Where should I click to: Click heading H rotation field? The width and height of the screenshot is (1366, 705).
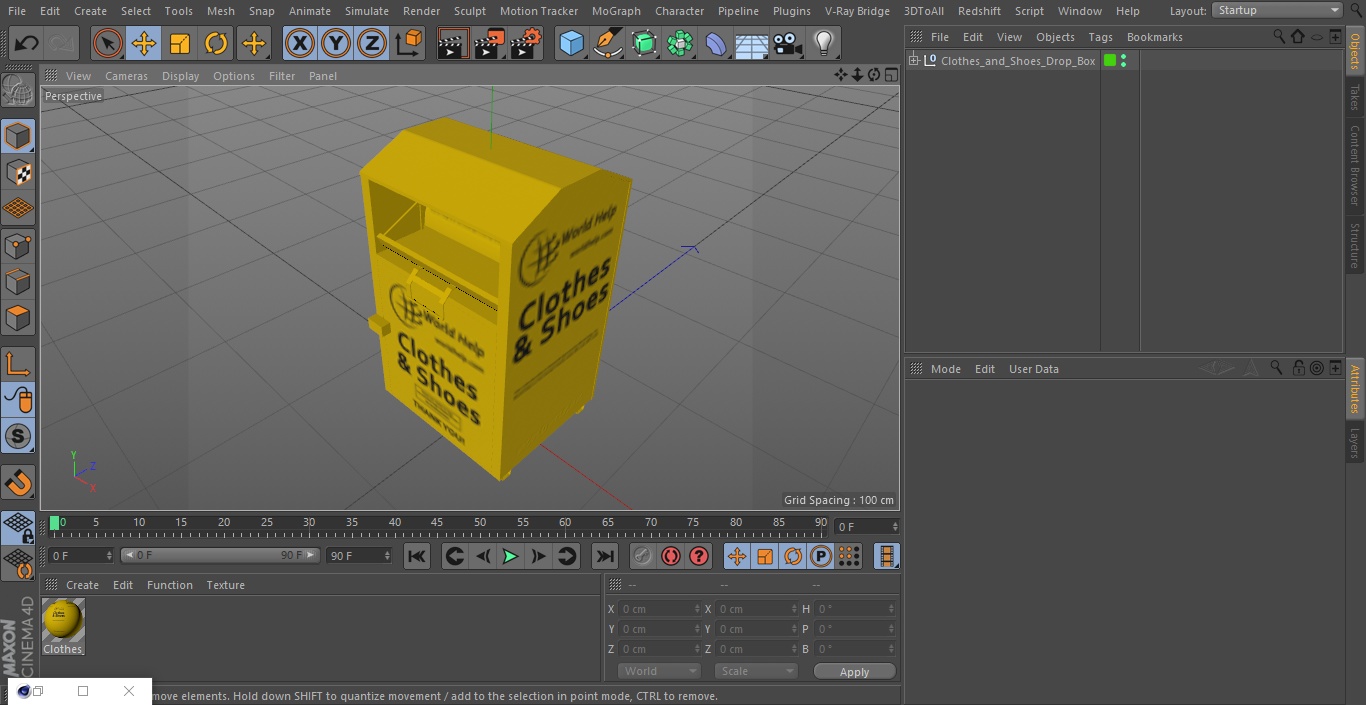pos(855,609)
